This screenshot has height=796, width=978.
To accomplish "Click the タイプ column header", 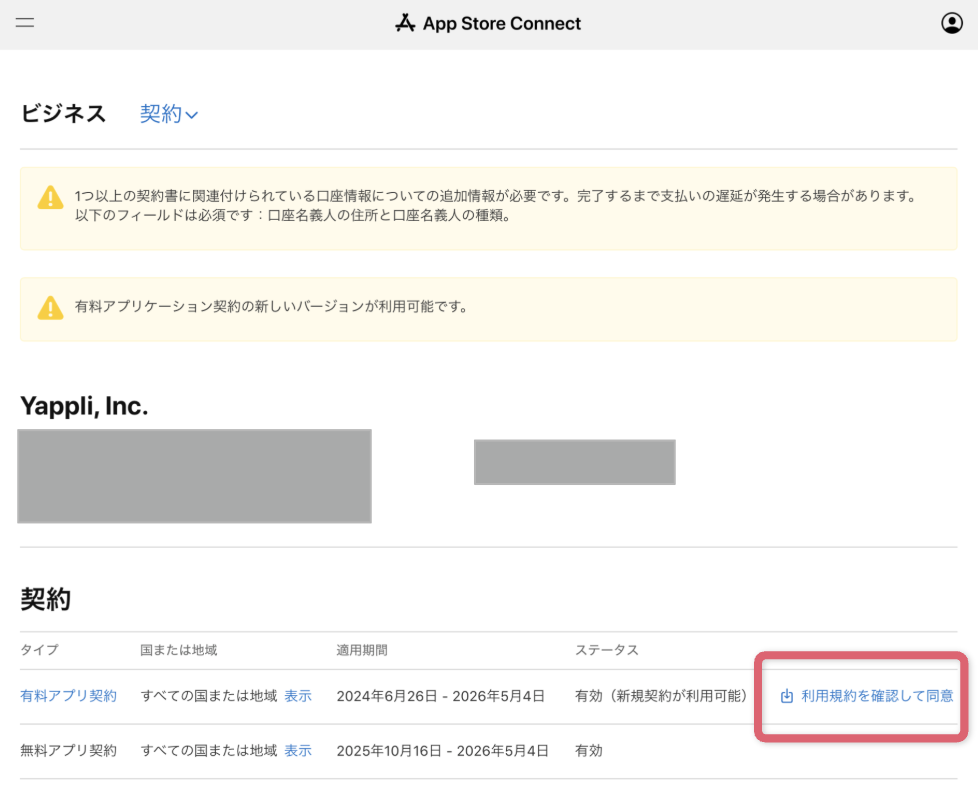I will [39, 650].
